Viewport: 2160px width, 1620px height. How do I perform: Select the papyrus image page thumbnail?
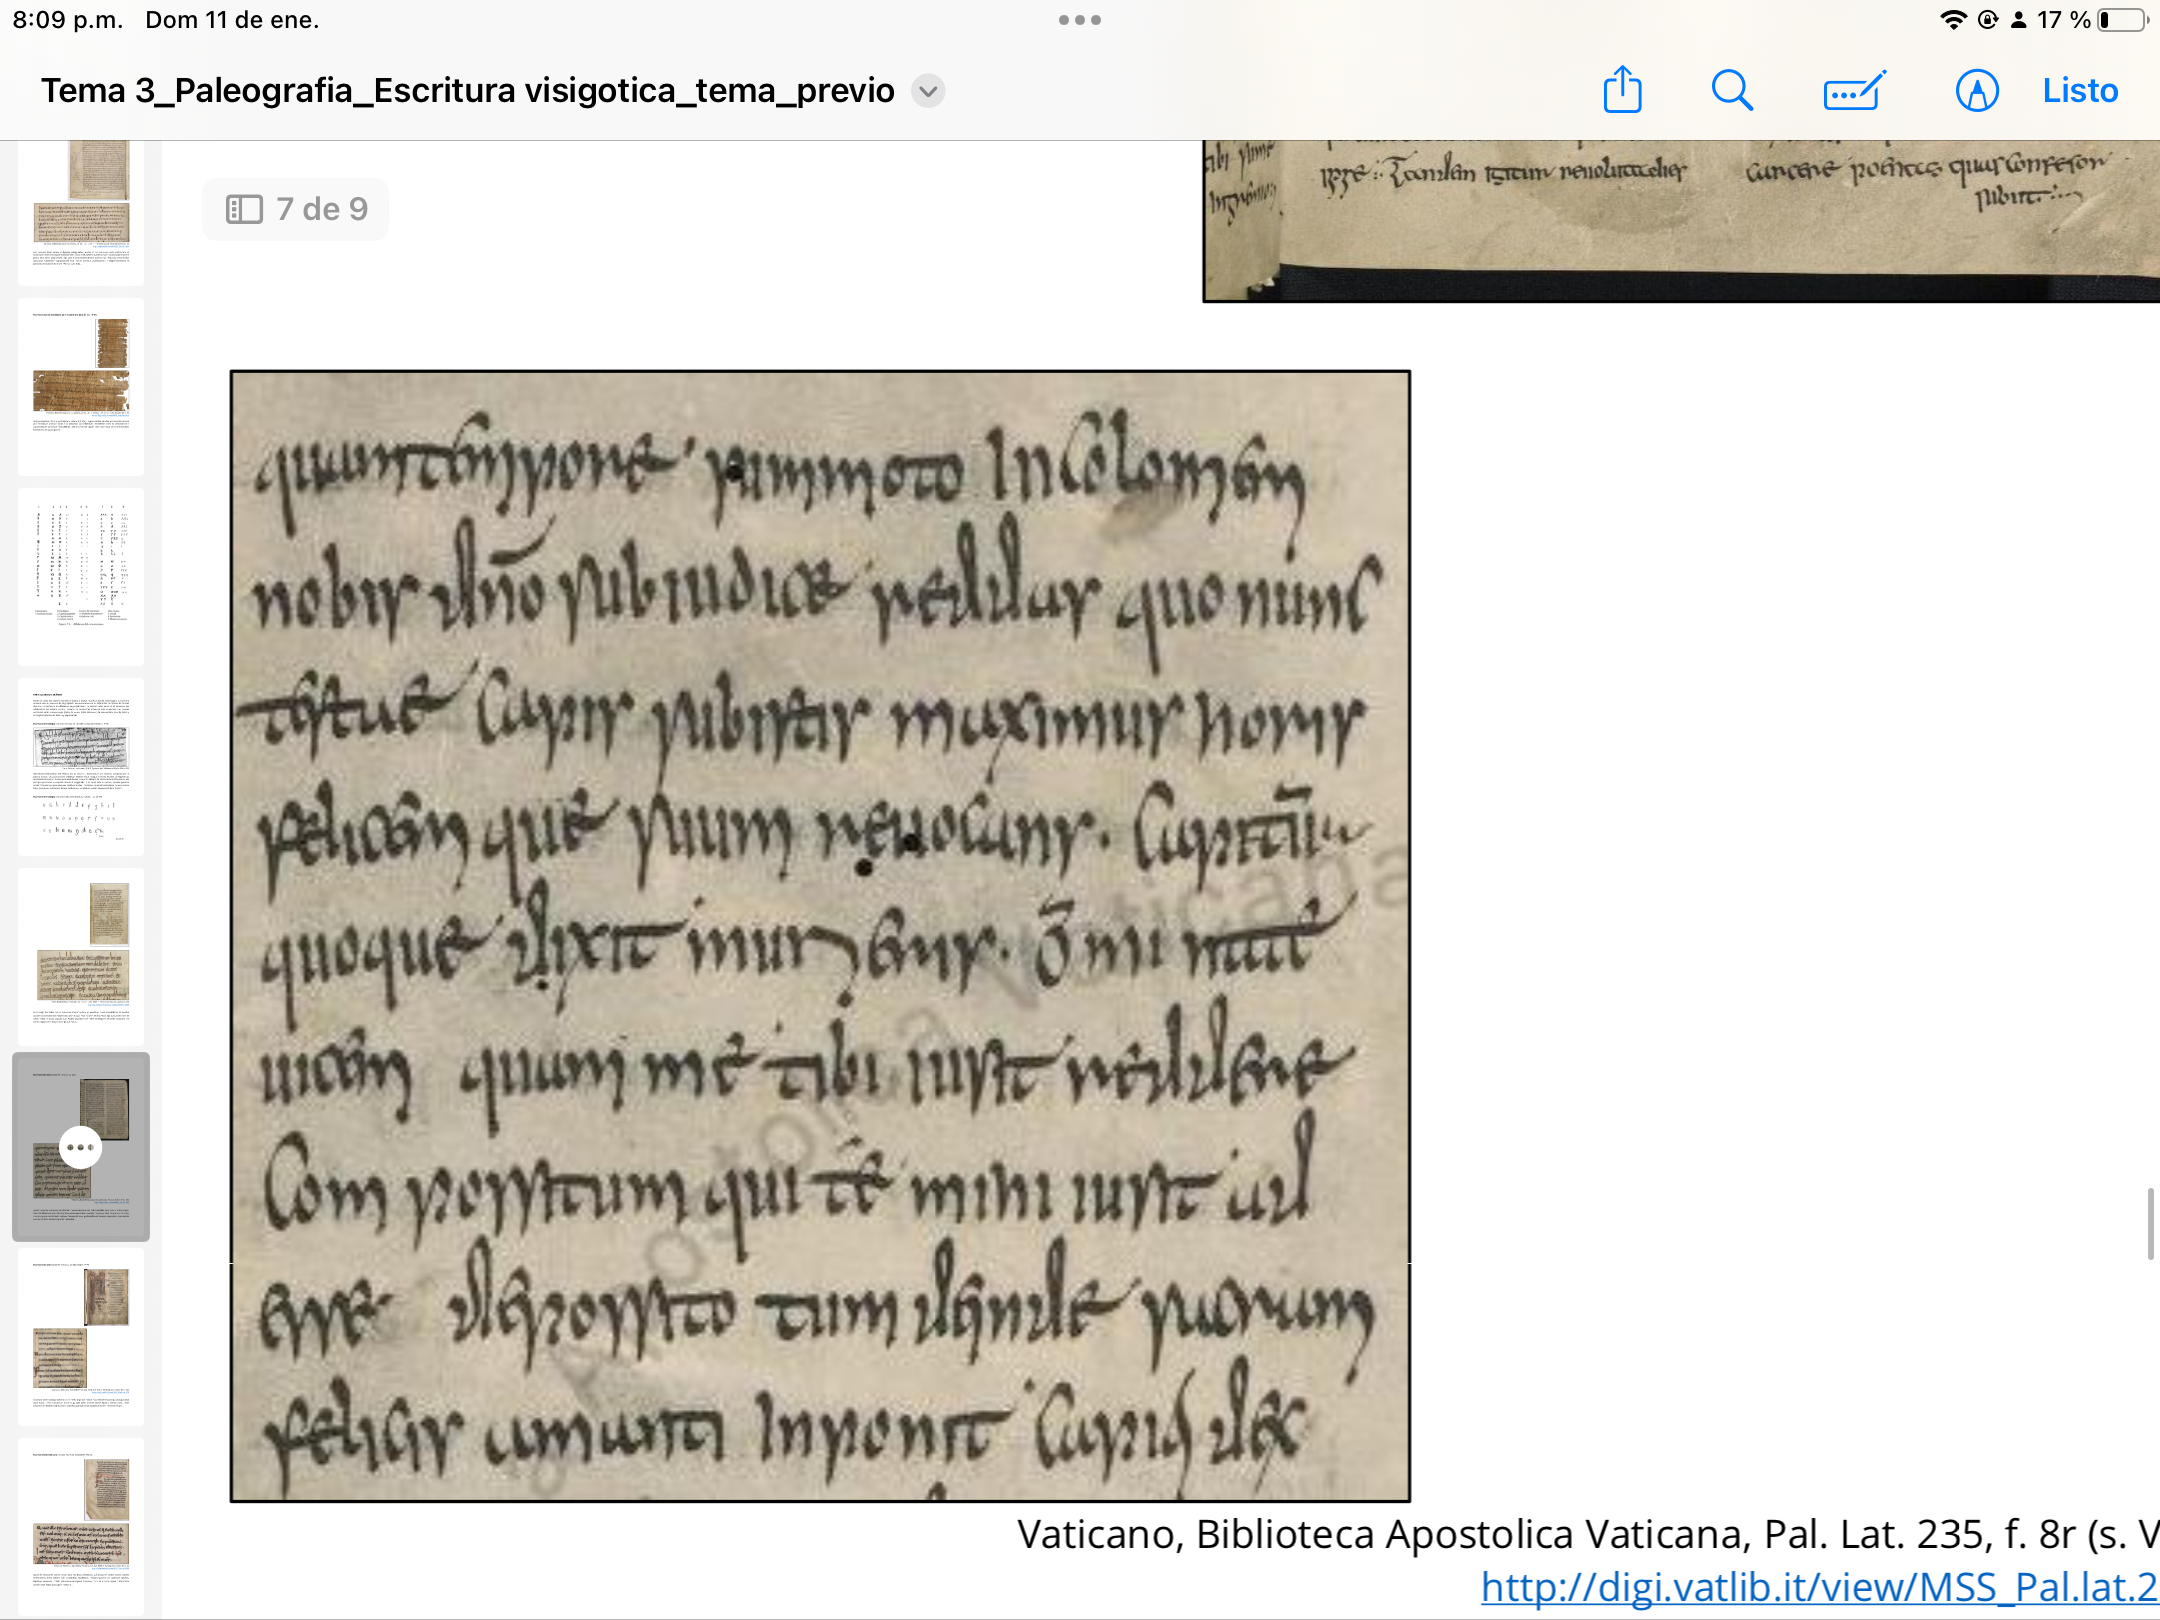(x=81, y=387)
